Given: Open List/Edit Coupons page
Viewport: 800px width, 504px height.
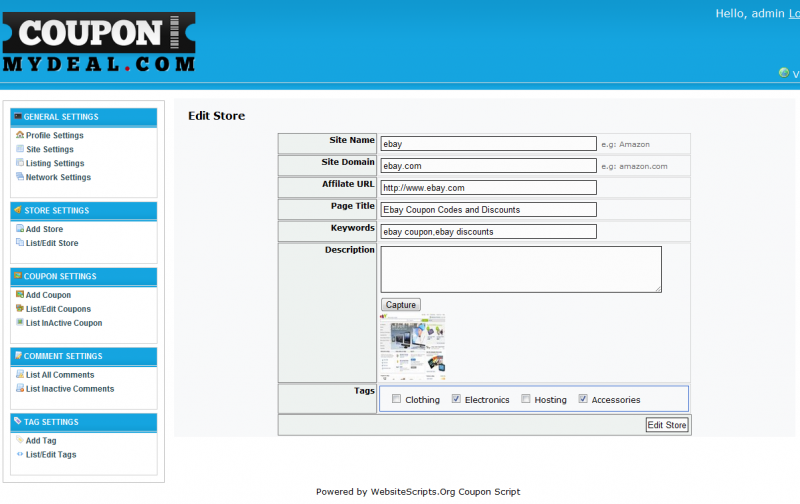Looking at the screenshot, I should (x=58, y=309).
